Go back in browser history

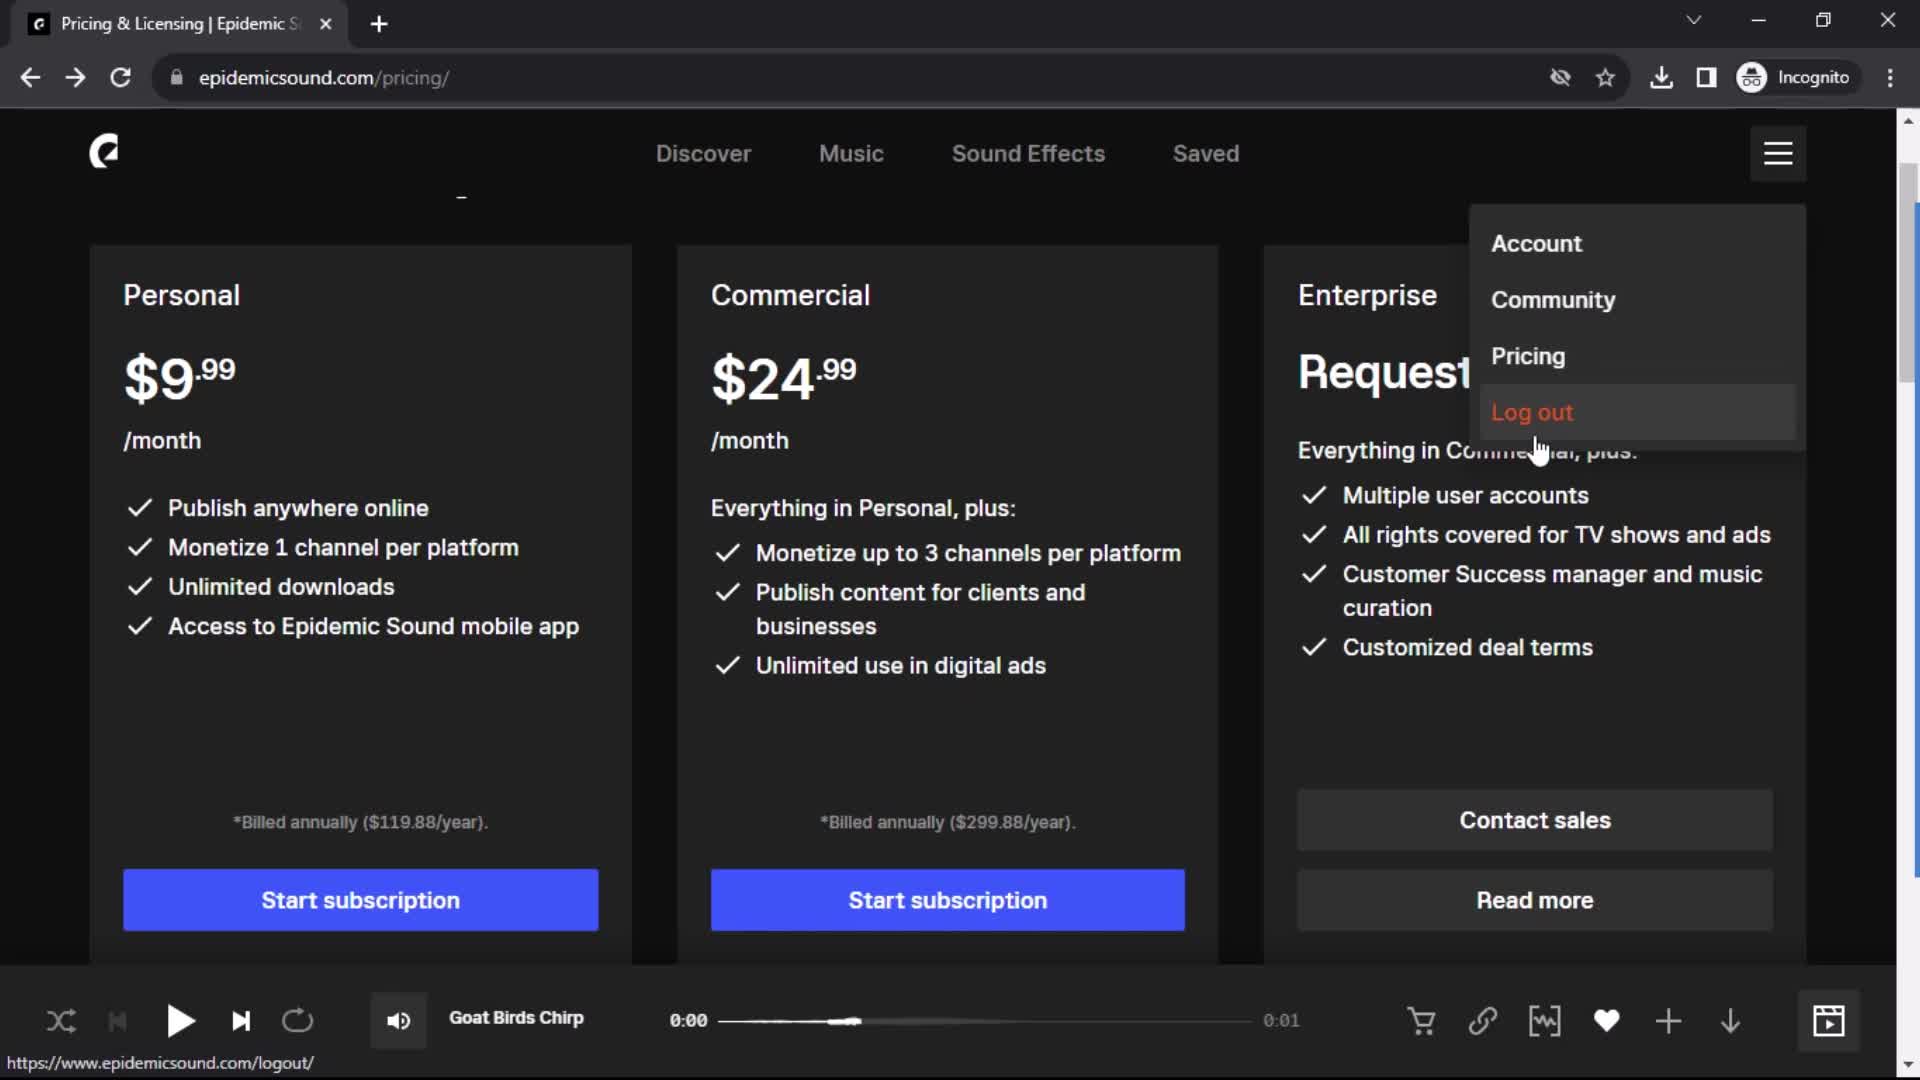tap(30, 78)
